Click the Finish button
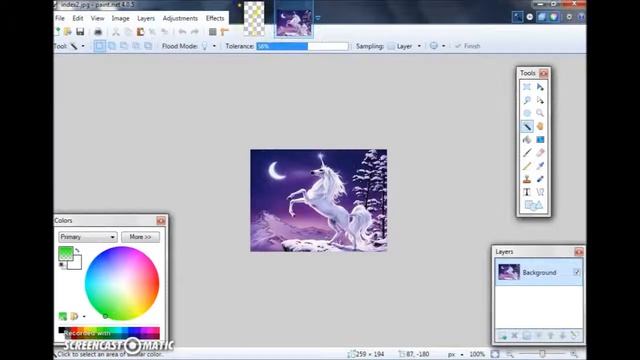 coord(467,46)
